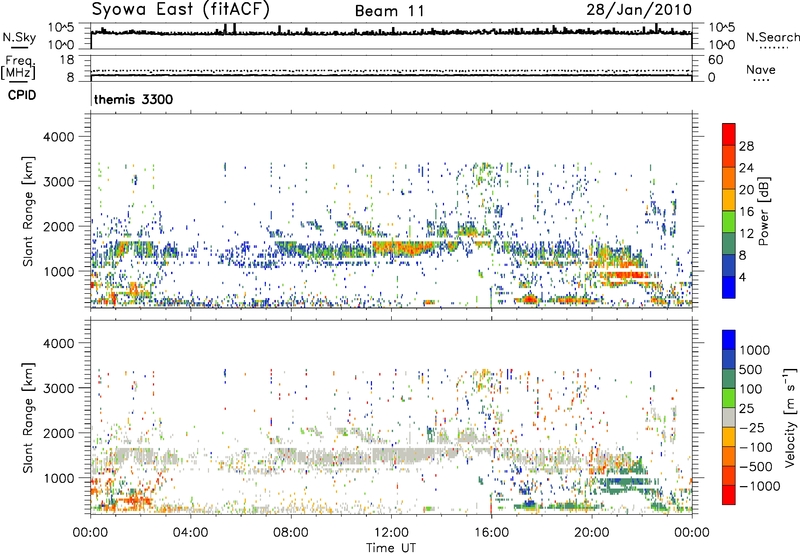
Task: Click the '3000' tick in velocity panel
Action: [x=58, y=388]
